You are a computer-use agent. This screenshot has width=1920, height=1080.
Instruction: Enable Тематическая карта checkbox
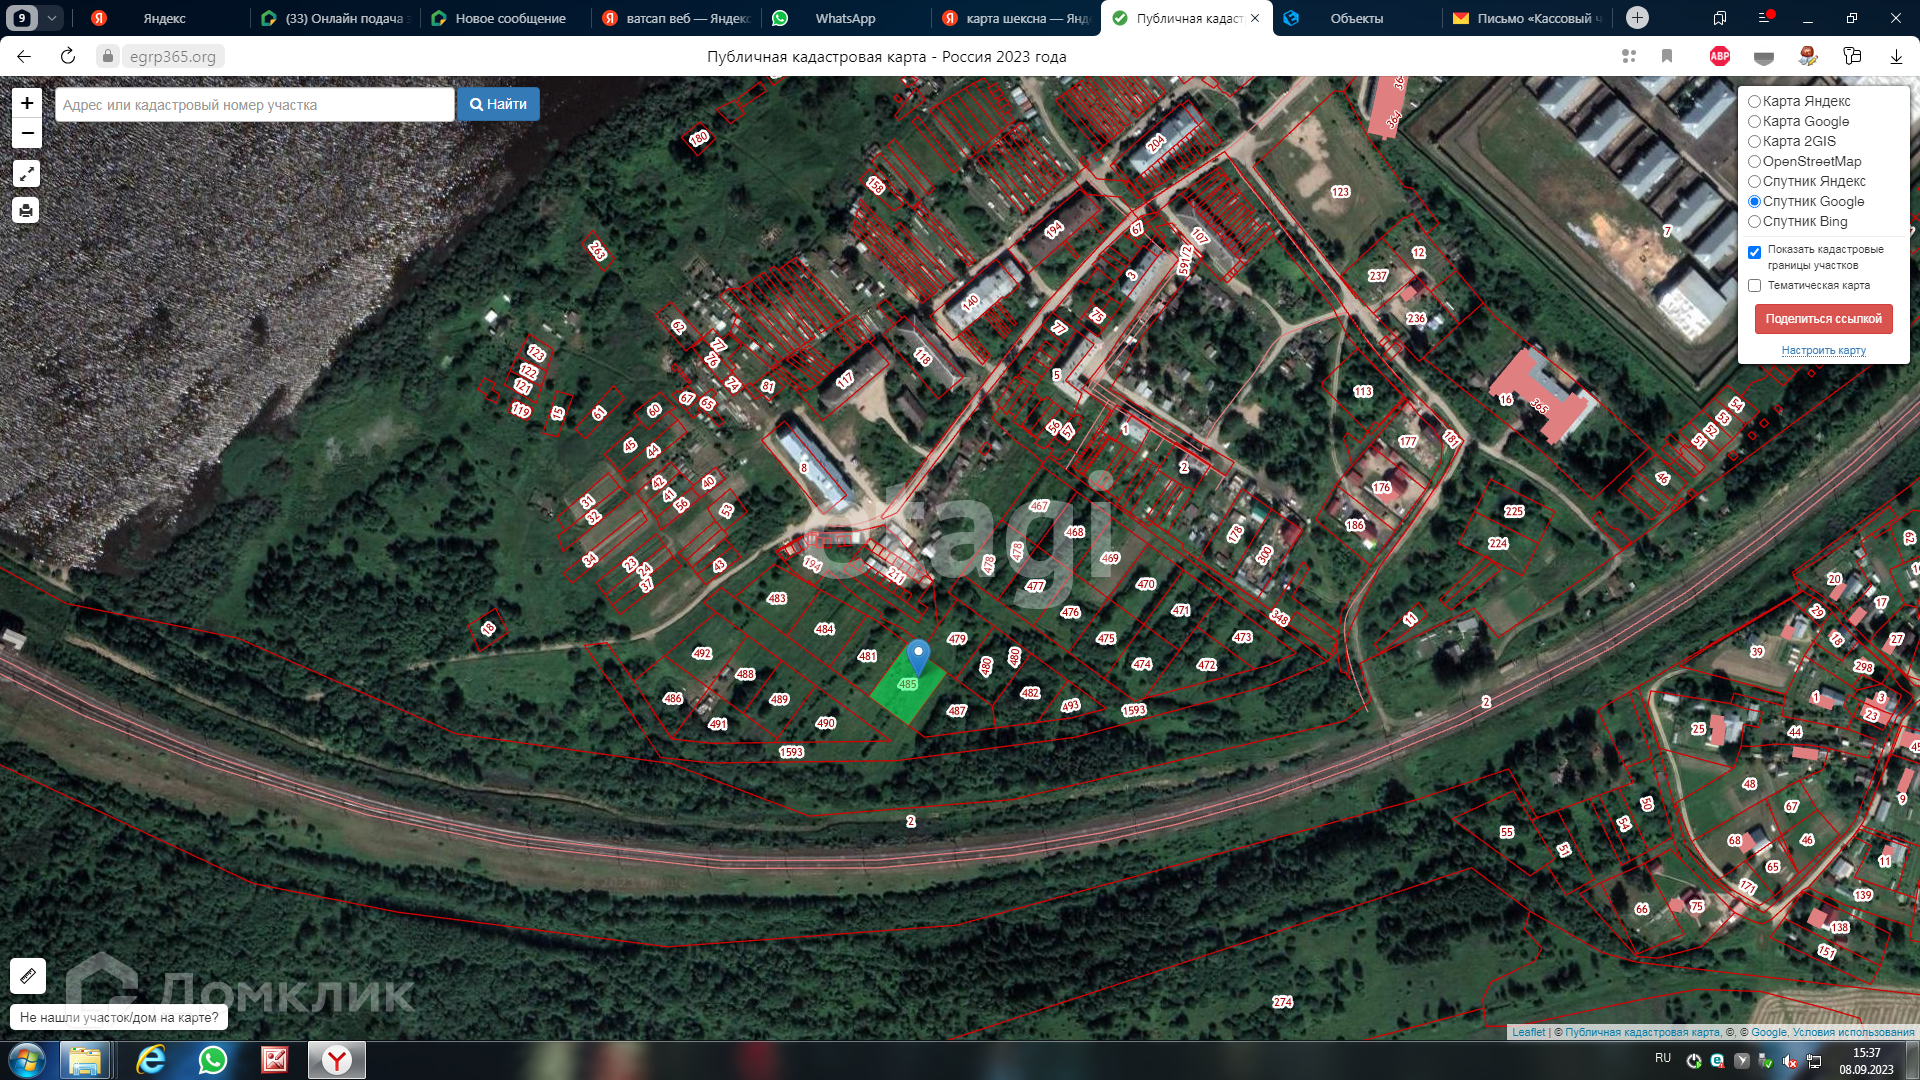pos(1754,285)
